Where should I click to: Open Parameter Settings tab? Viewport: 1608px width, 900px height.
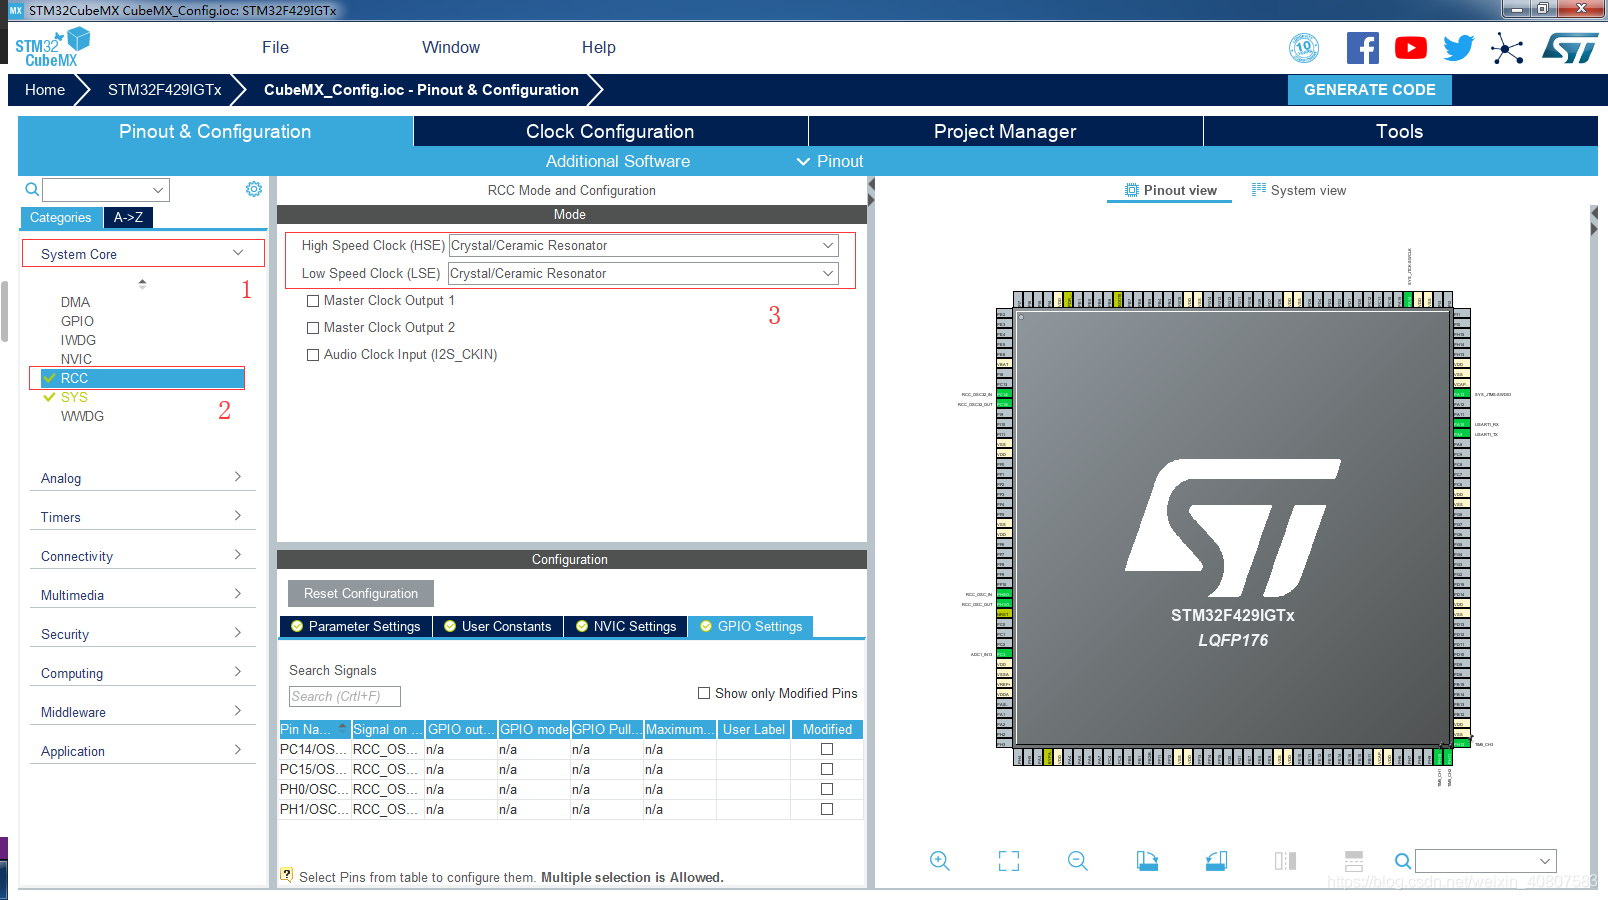[356, 626]
